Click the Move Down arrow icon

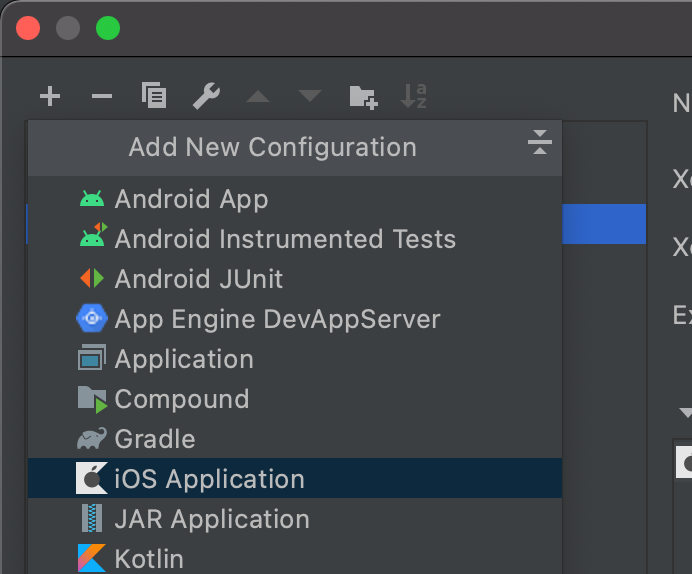pos(310,96)
